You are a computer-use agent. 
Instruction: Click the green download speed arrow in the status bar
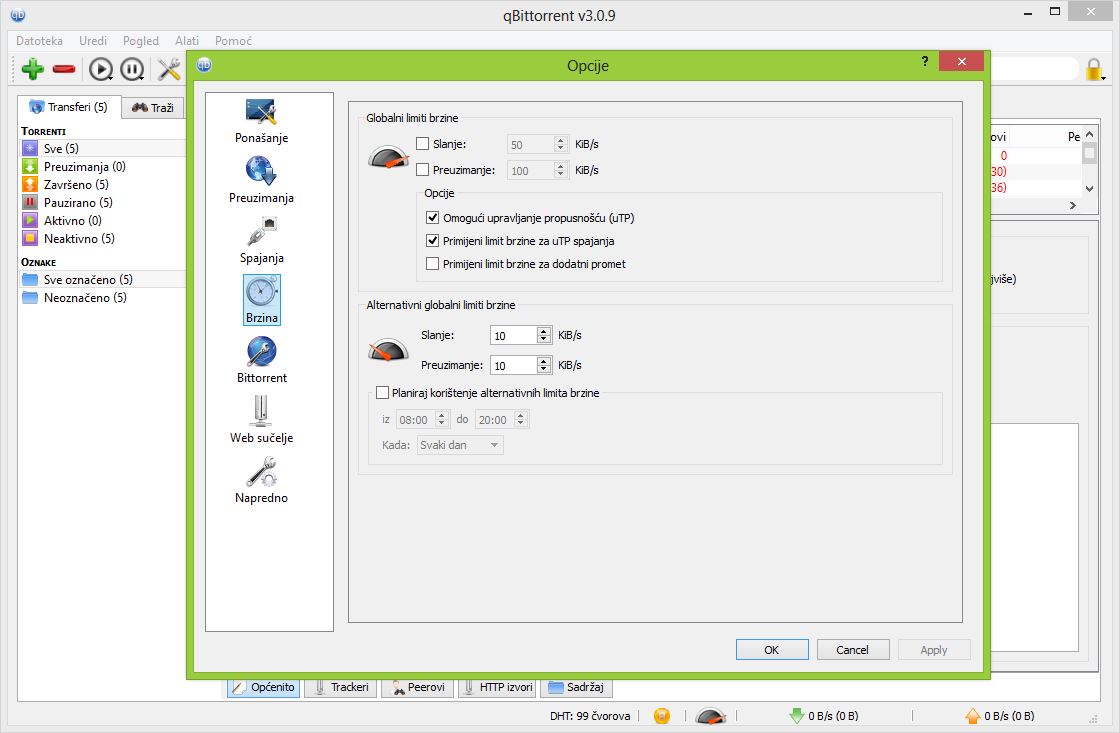pos(796,716)
